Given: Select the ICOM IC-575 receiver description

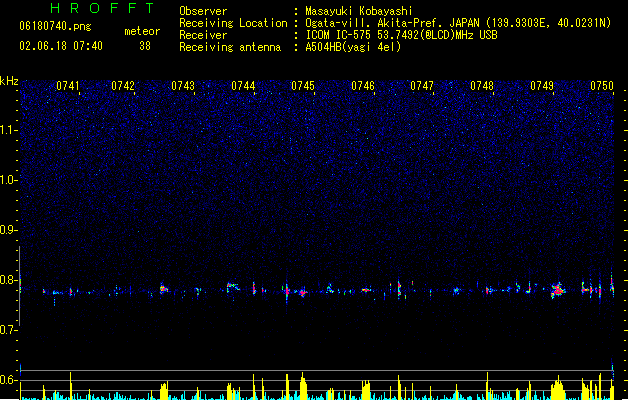Looking at the screenshot, I should [402, 35].
